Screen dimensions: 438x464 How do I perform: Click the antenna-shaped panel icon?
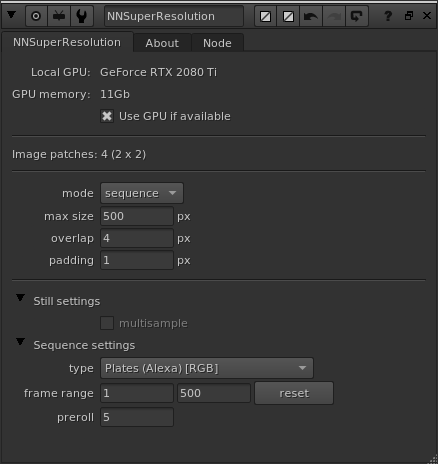59,16
